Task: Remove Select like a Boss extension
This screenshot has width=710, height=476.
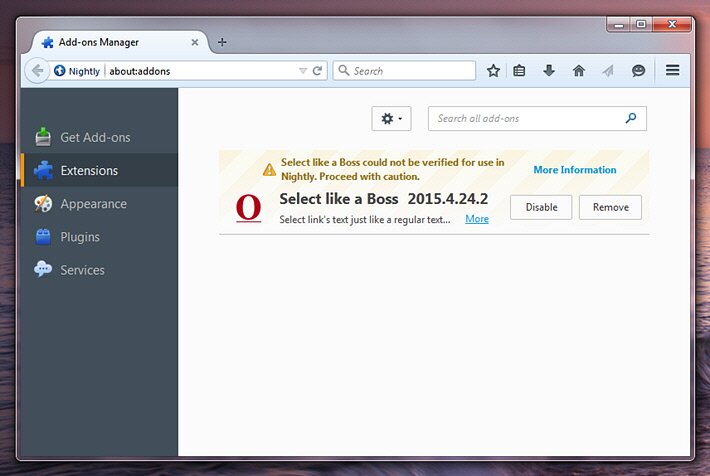Action: (x=610, y=207)
